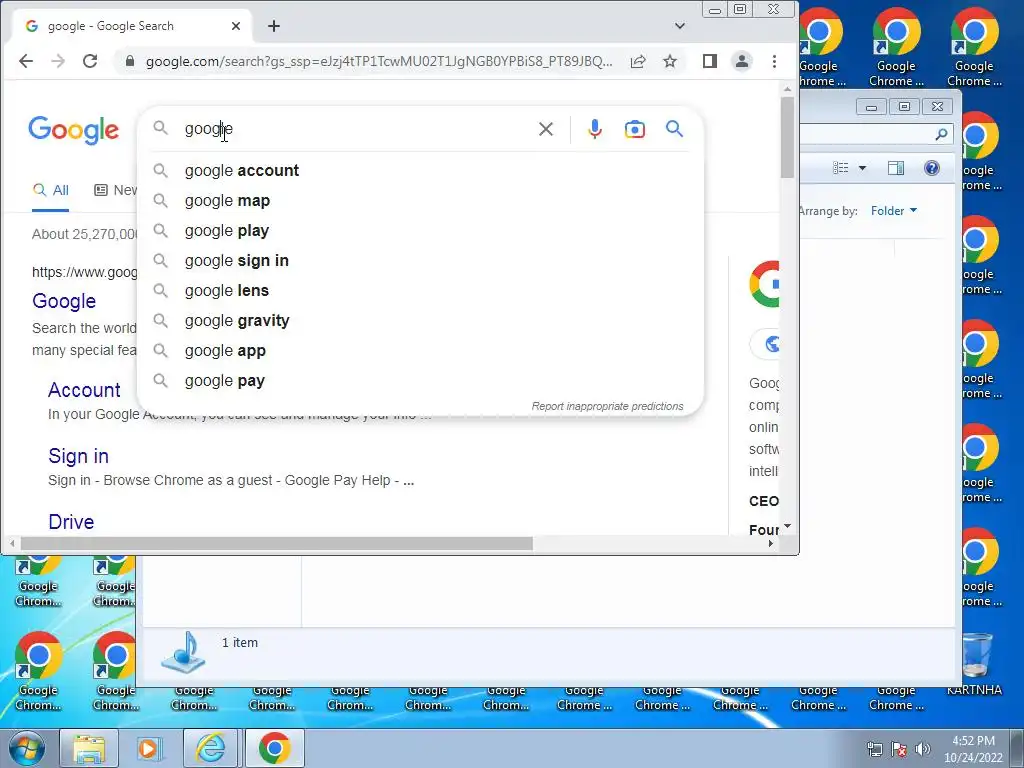Screen dimensions: 1024x768
Task: Click the volume speaker tray icon
Action: 923,749
